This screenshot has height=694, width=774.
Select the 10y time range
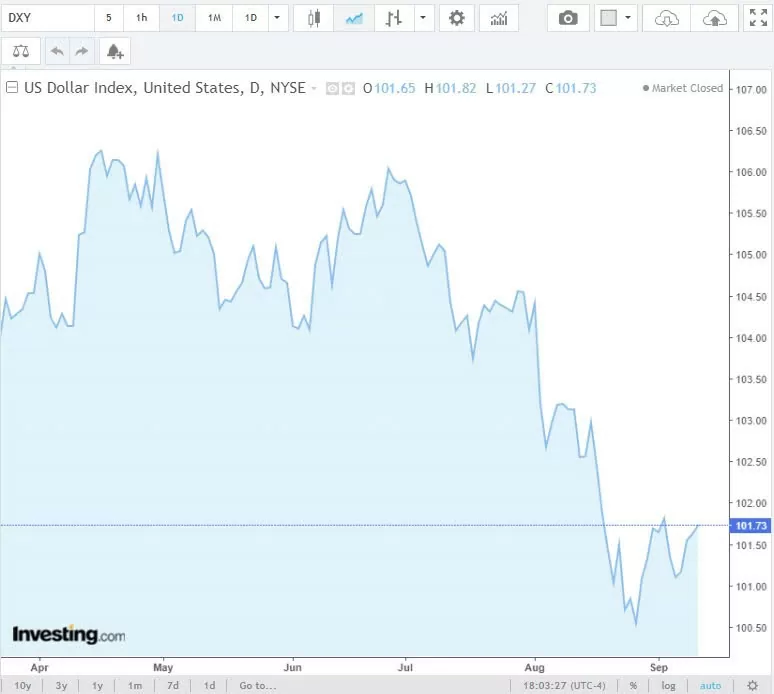coord(22,685)
